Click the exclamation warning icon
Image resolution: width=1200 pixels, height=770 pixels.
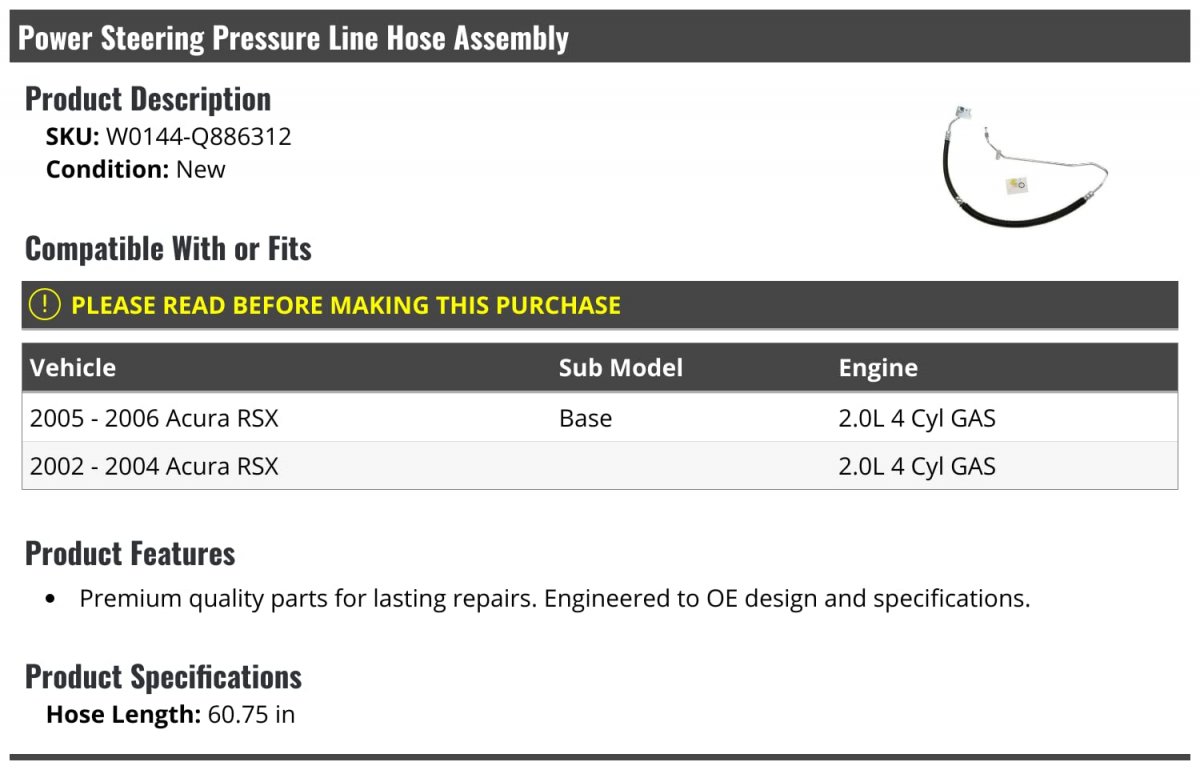(x=45, y=305)
